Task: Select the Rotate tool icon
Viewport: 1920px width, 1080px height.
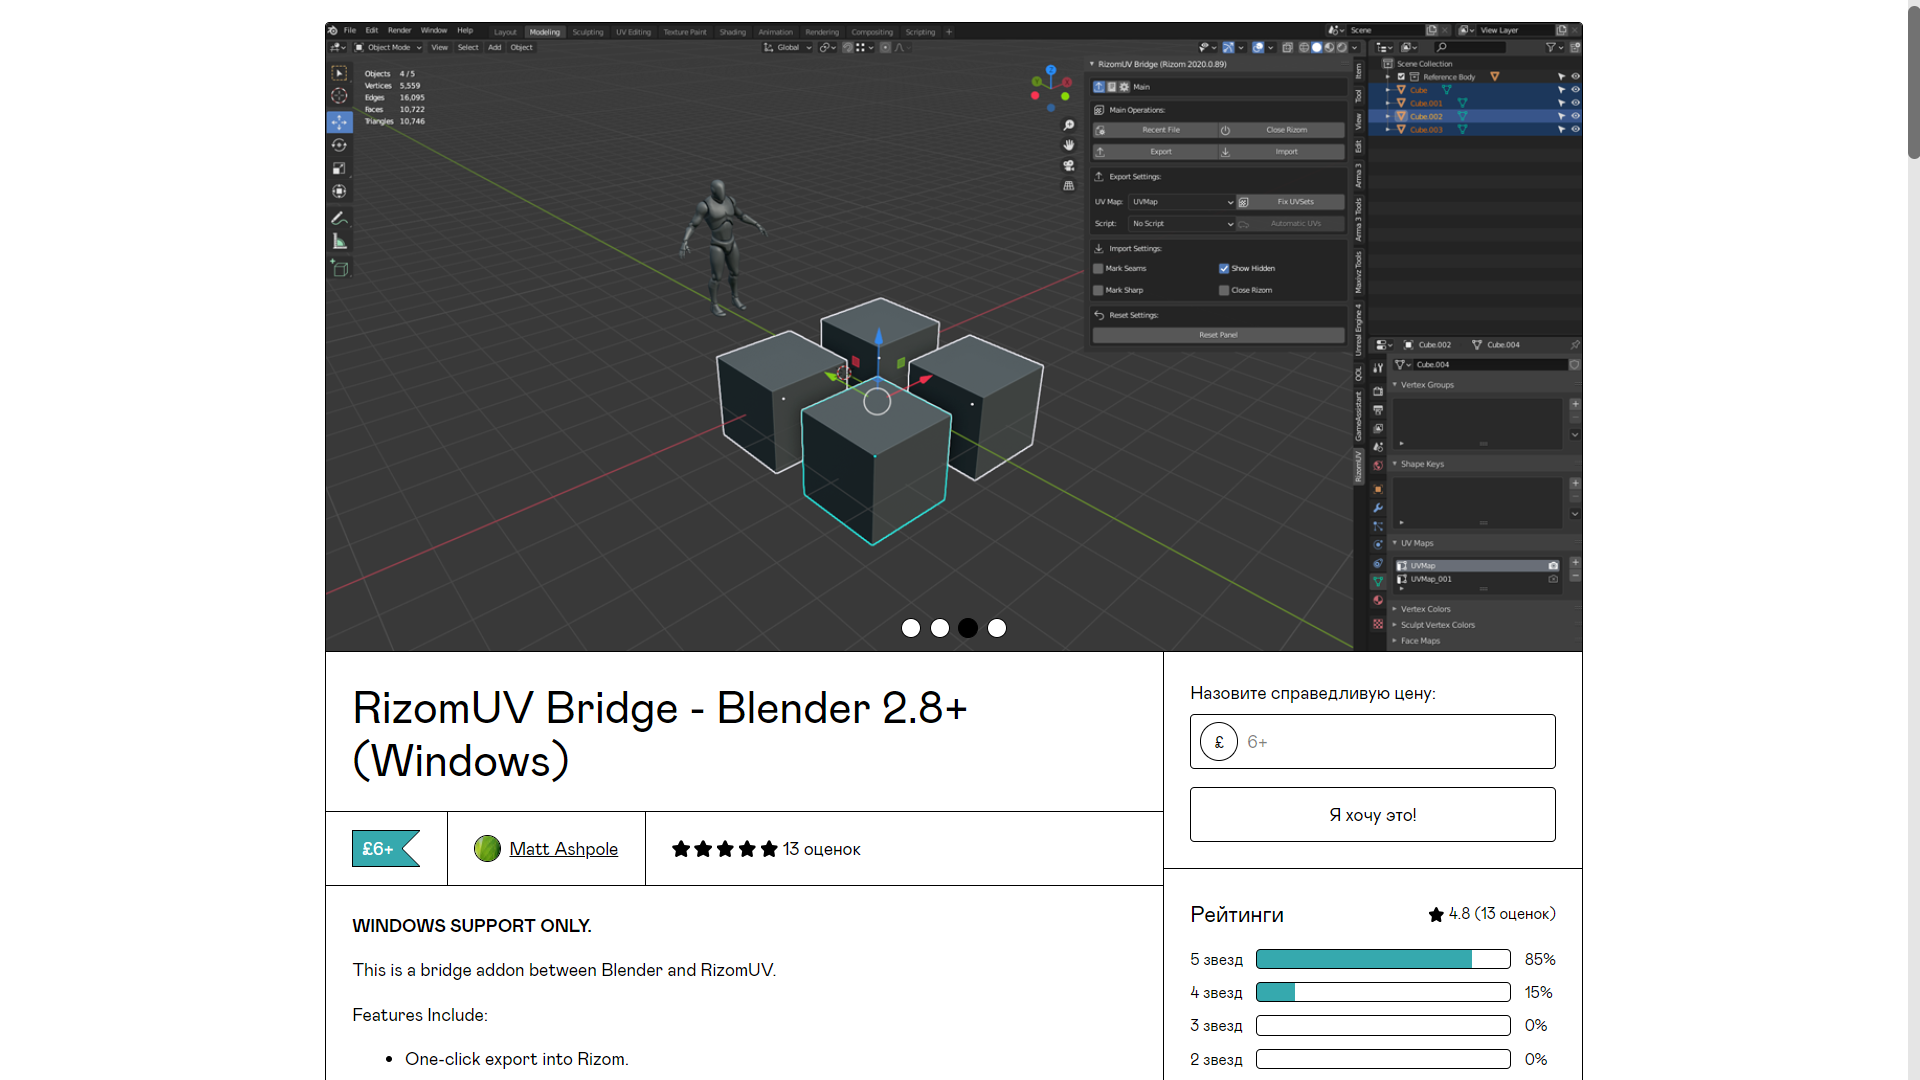Action: 339,145
